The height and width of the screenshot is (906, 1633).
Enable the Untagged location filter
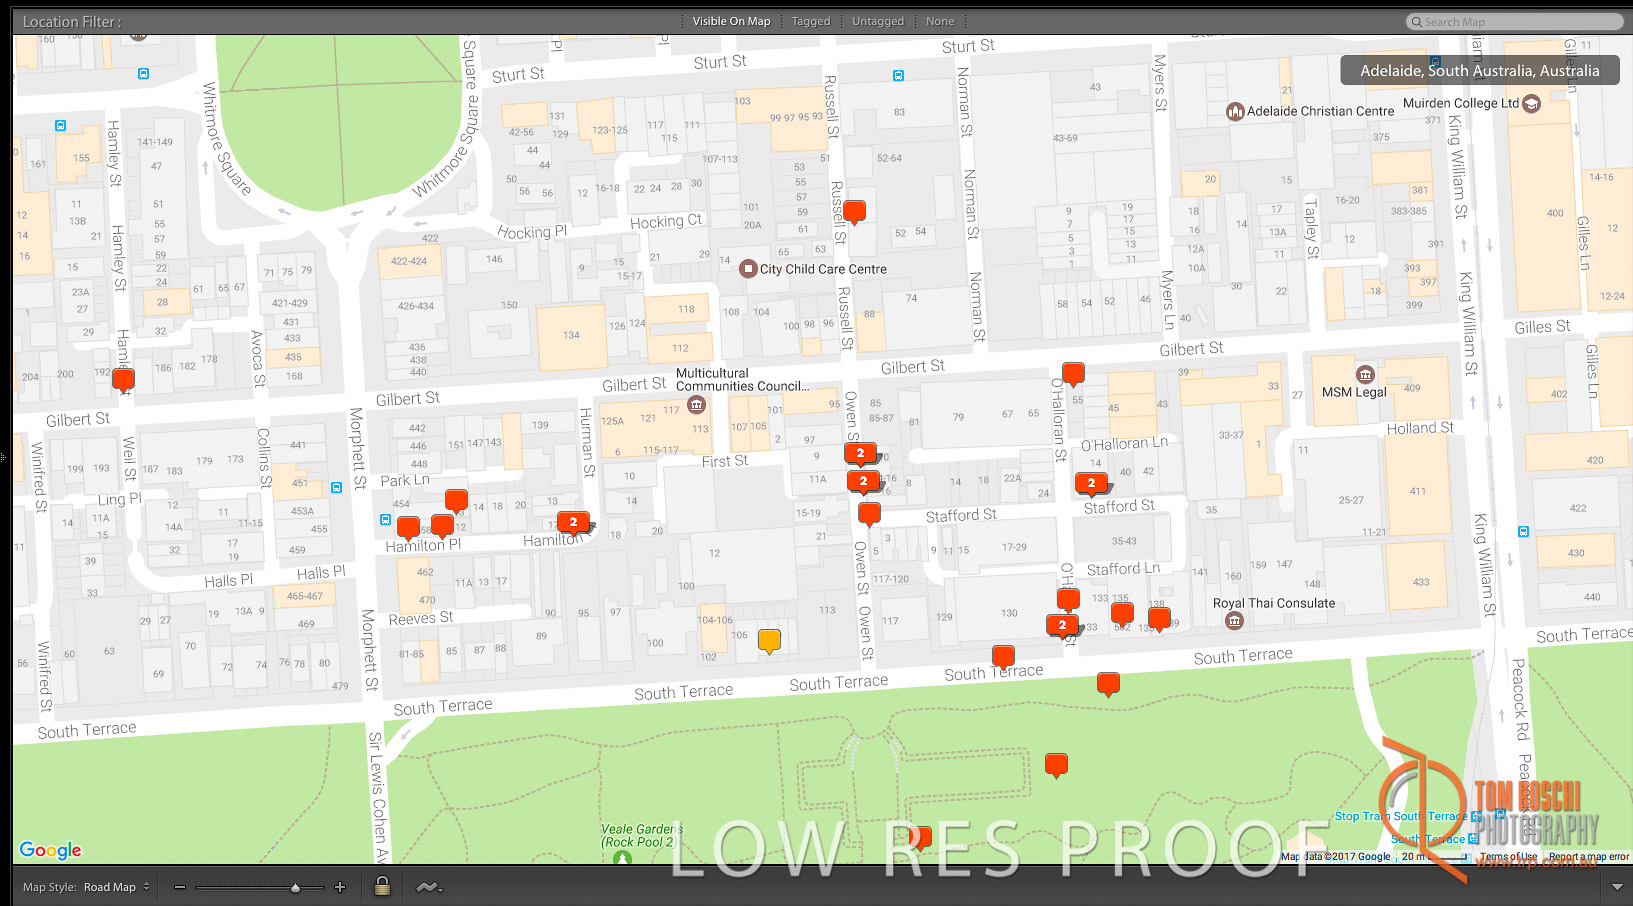click(877, 21)
